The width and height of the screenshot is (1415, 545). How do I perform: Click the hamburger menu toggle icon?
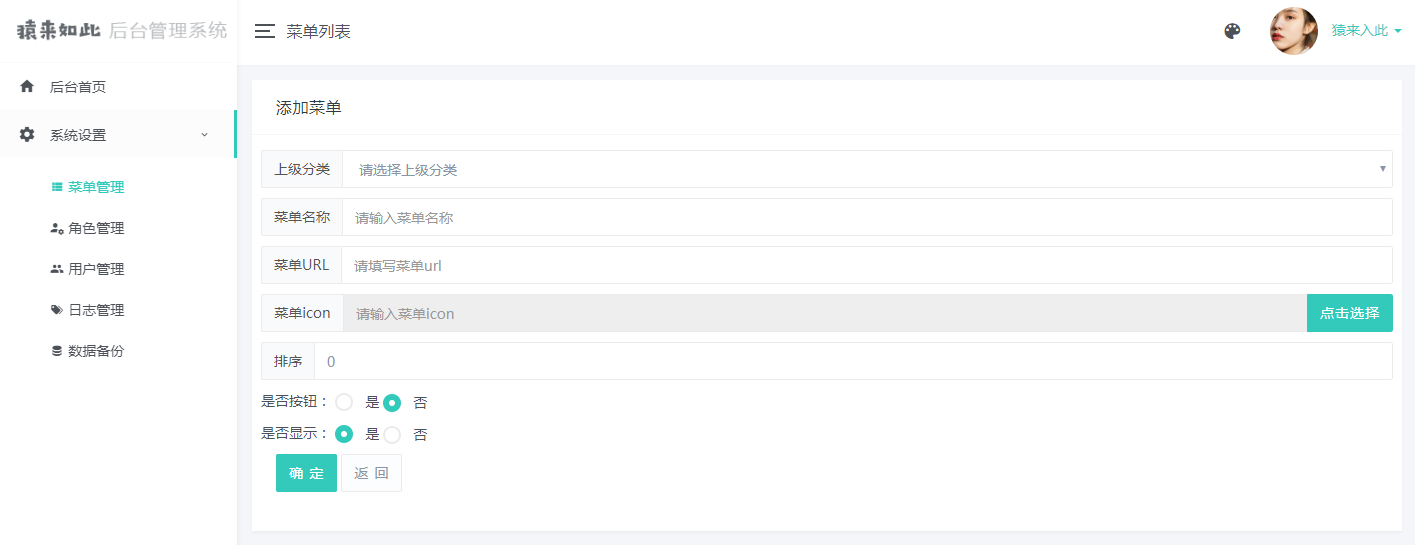[x=264, y=31]
